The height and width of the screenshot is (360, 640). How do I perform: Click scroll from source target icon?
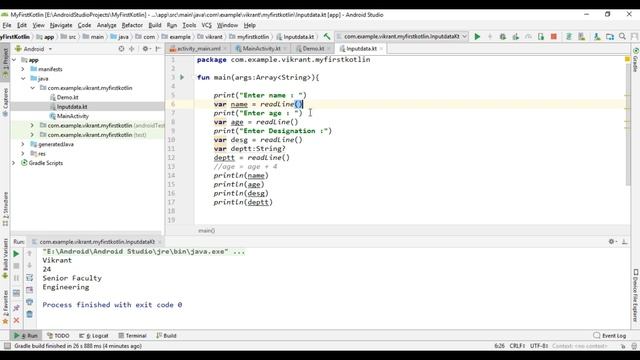(121, 49)
